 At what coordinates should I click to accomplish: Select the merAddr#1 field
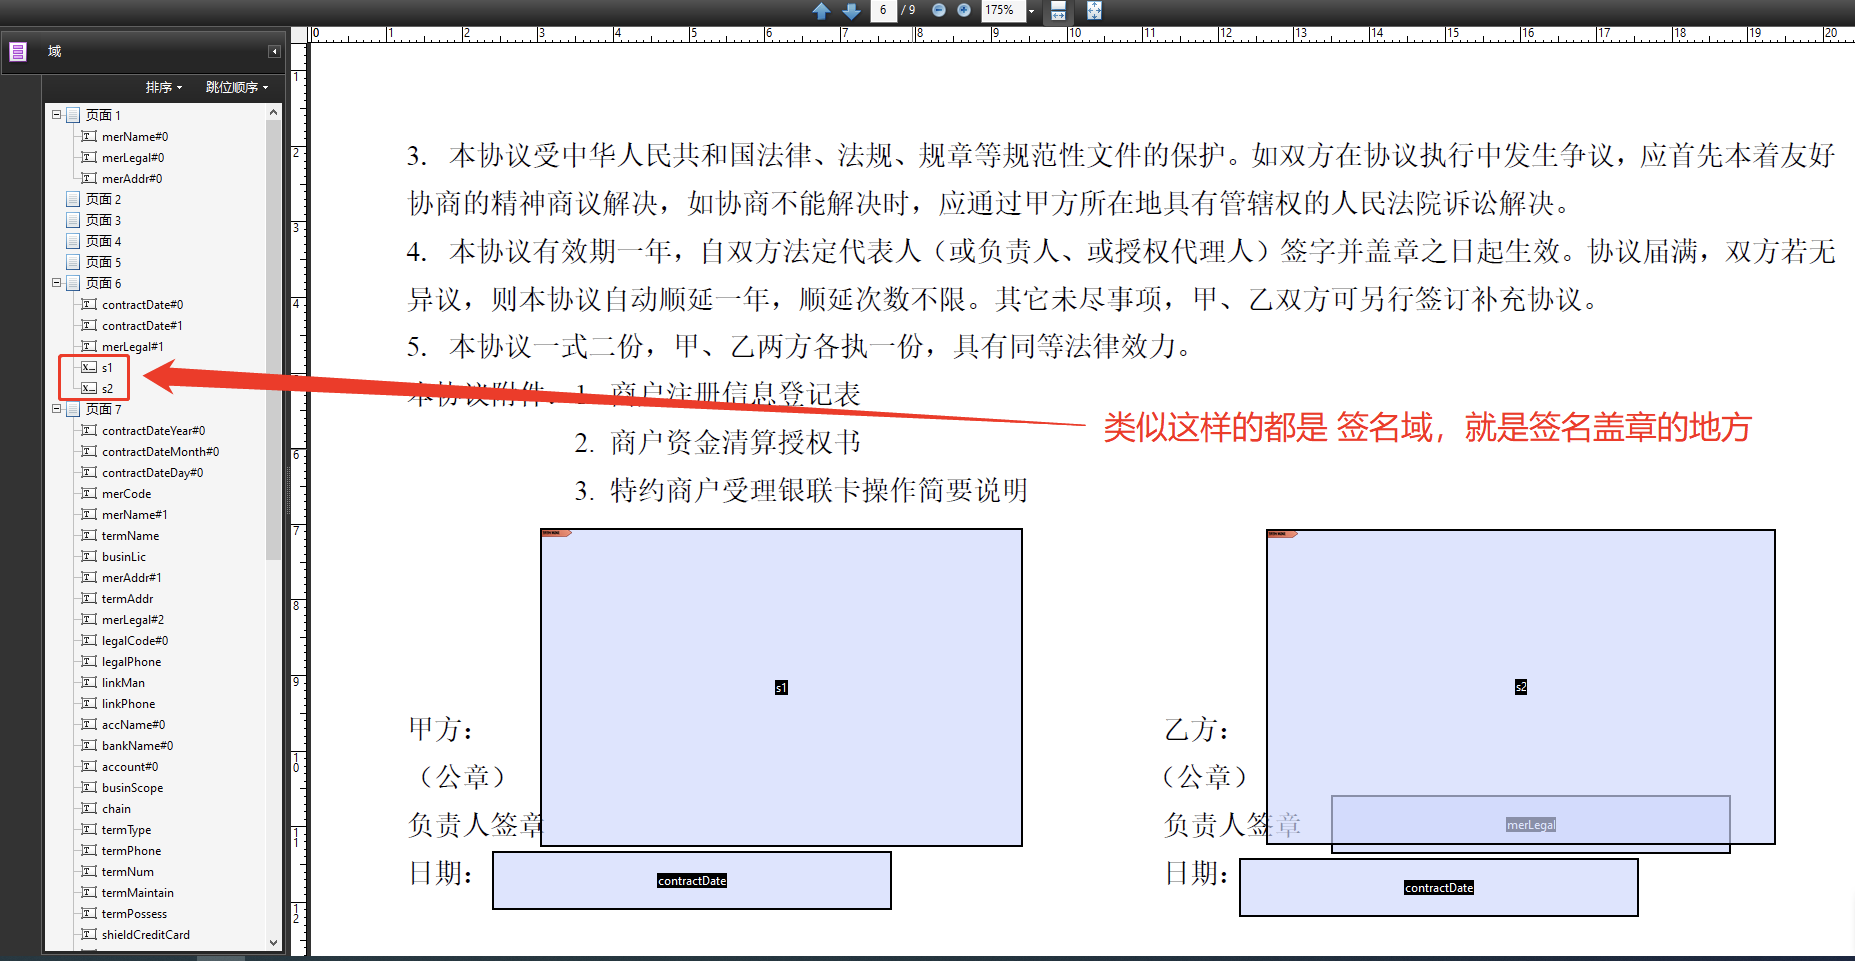132,578
